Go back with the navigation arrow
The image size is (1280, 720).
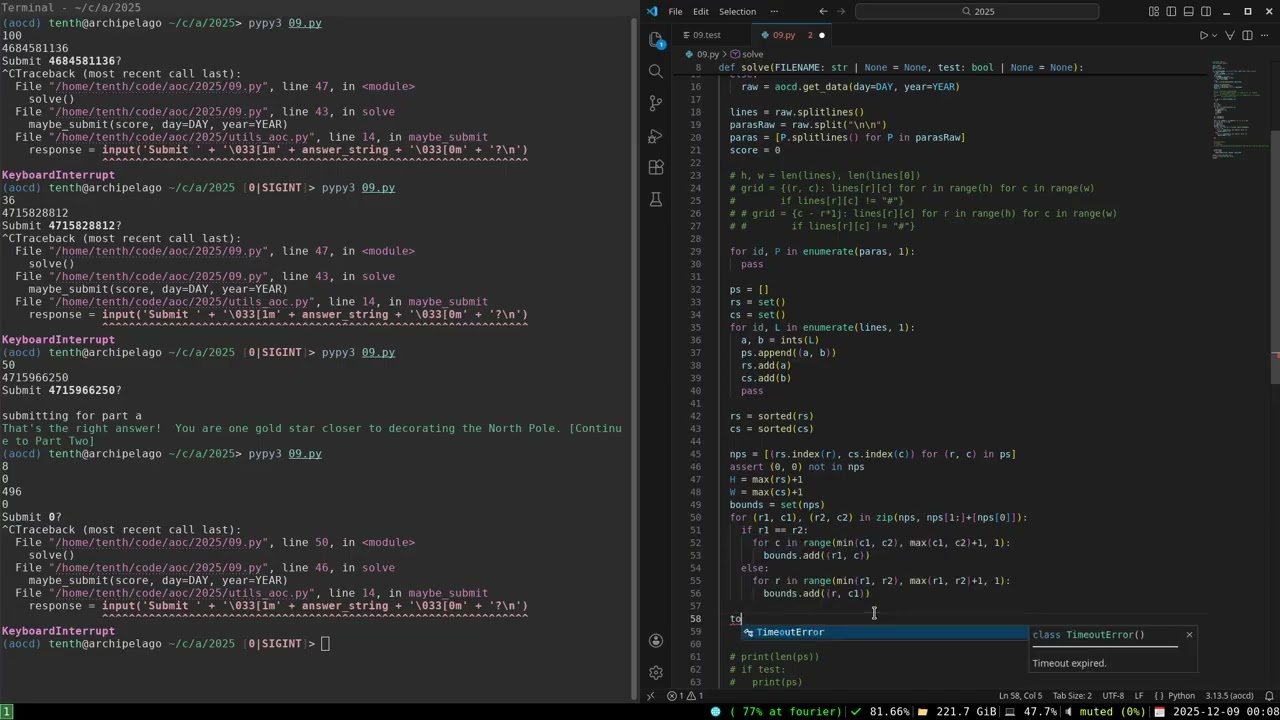click(823, 11)
